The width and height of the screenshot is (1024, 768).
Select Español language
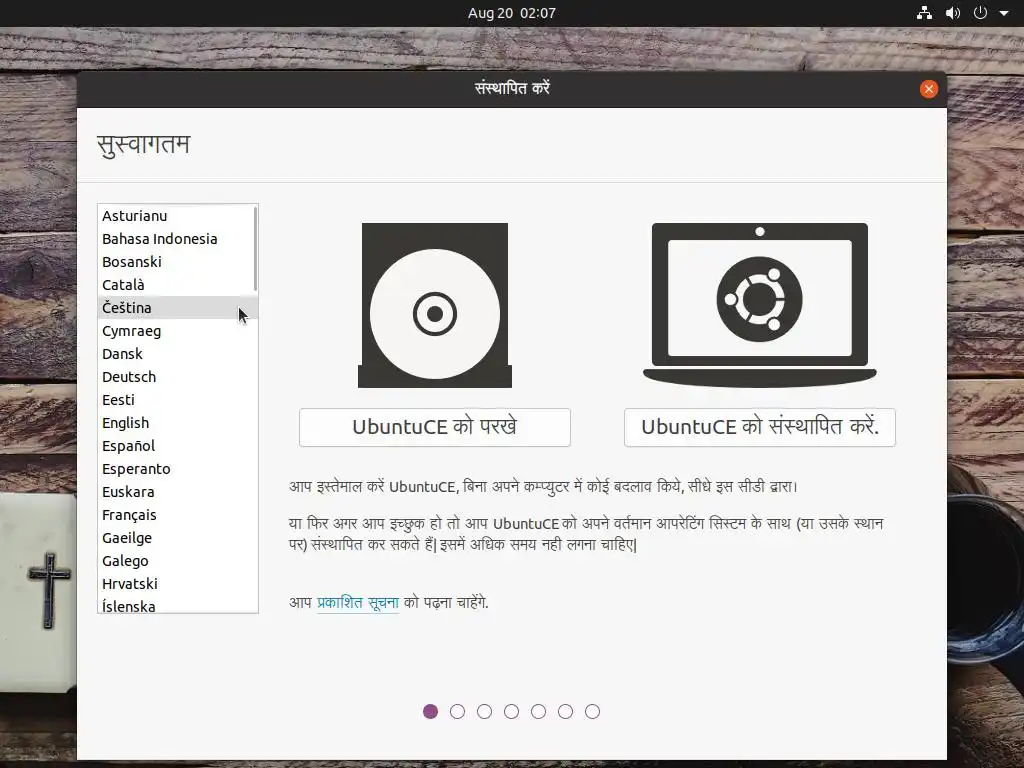click(x=178, y=446)
